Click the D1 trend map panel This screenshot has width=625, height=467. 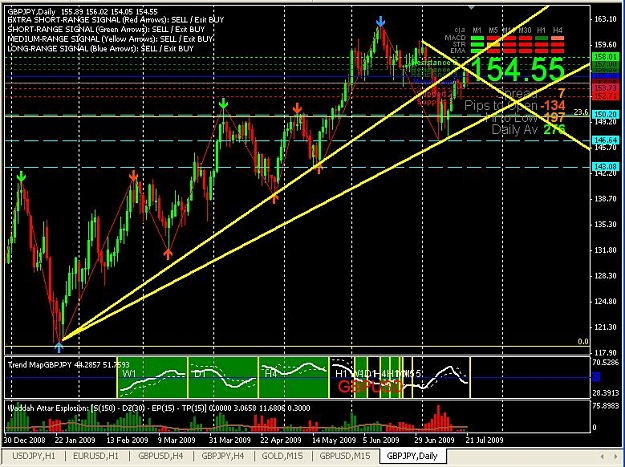[x=223, y=377]
